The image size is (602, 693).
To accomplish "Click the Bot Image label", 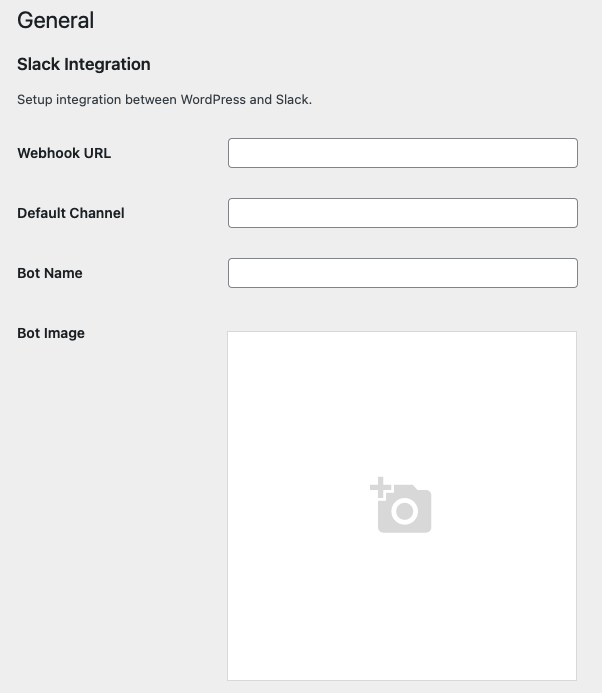I will (51, 333).
